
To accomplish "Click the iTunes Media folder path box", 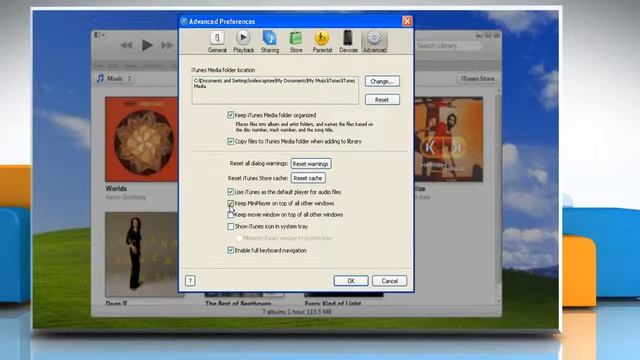I will coord(275,90).
